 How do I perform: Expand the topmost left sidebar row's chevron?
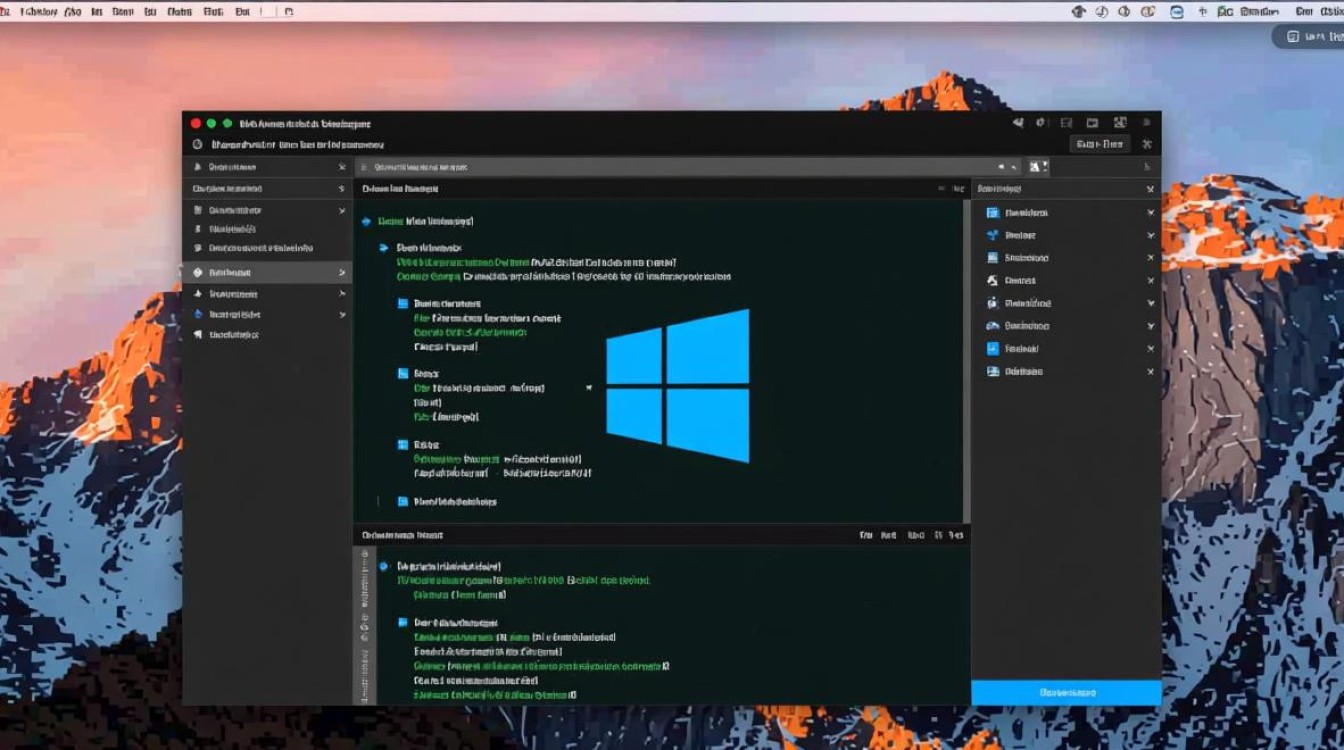pyautogui.click(x=342, y=167)
